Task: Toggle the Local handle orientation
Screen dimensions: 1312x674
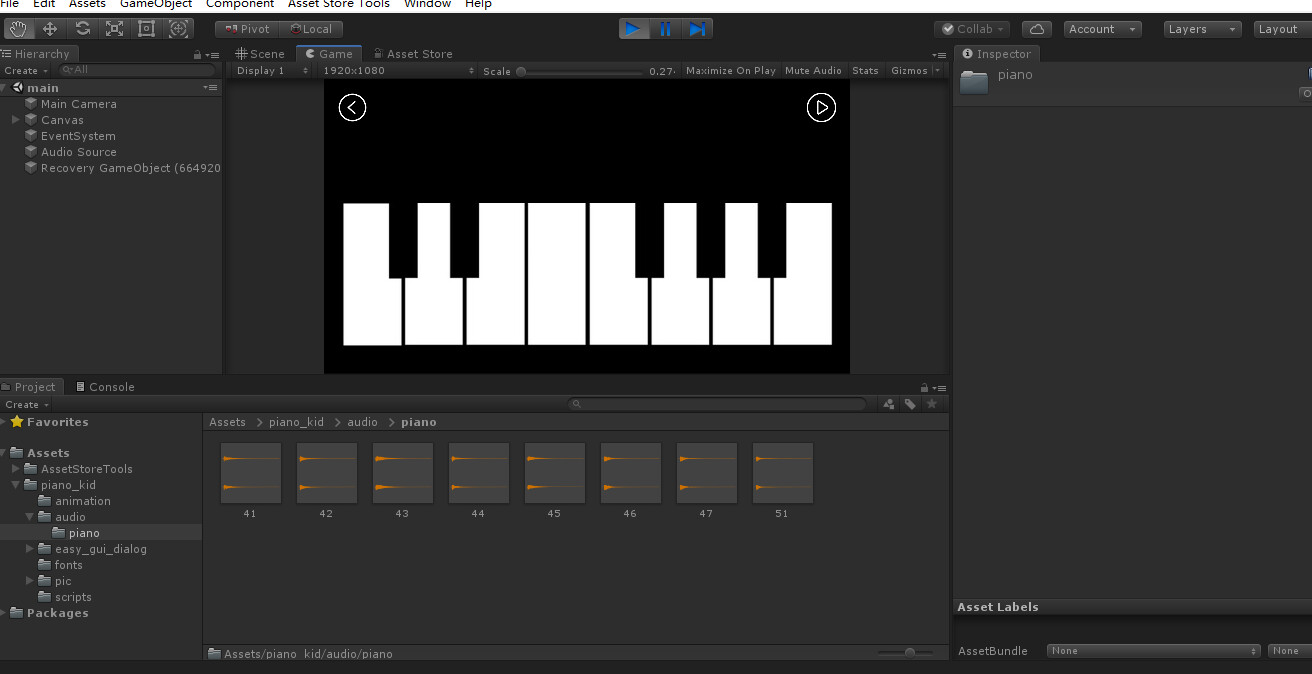Action: point(312,28)
